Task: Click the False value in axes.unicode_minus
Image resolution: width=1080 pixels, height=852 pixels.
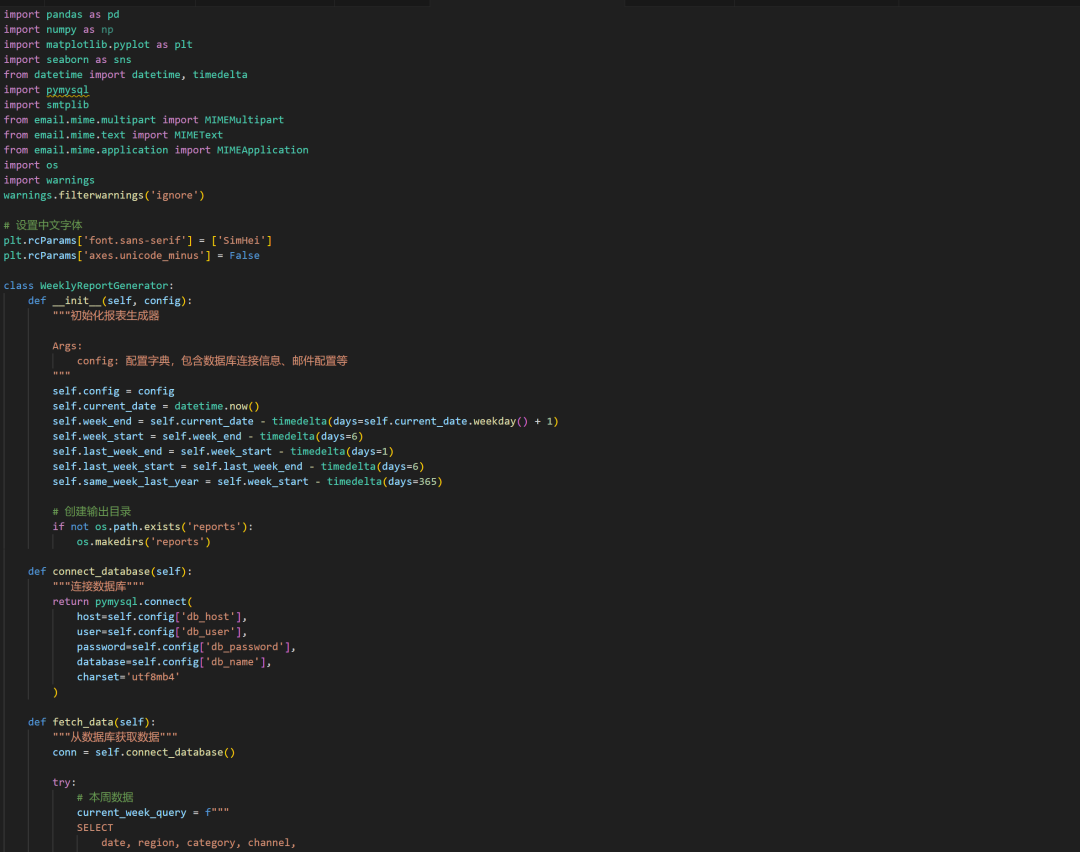Action: [x=243, y=255]
